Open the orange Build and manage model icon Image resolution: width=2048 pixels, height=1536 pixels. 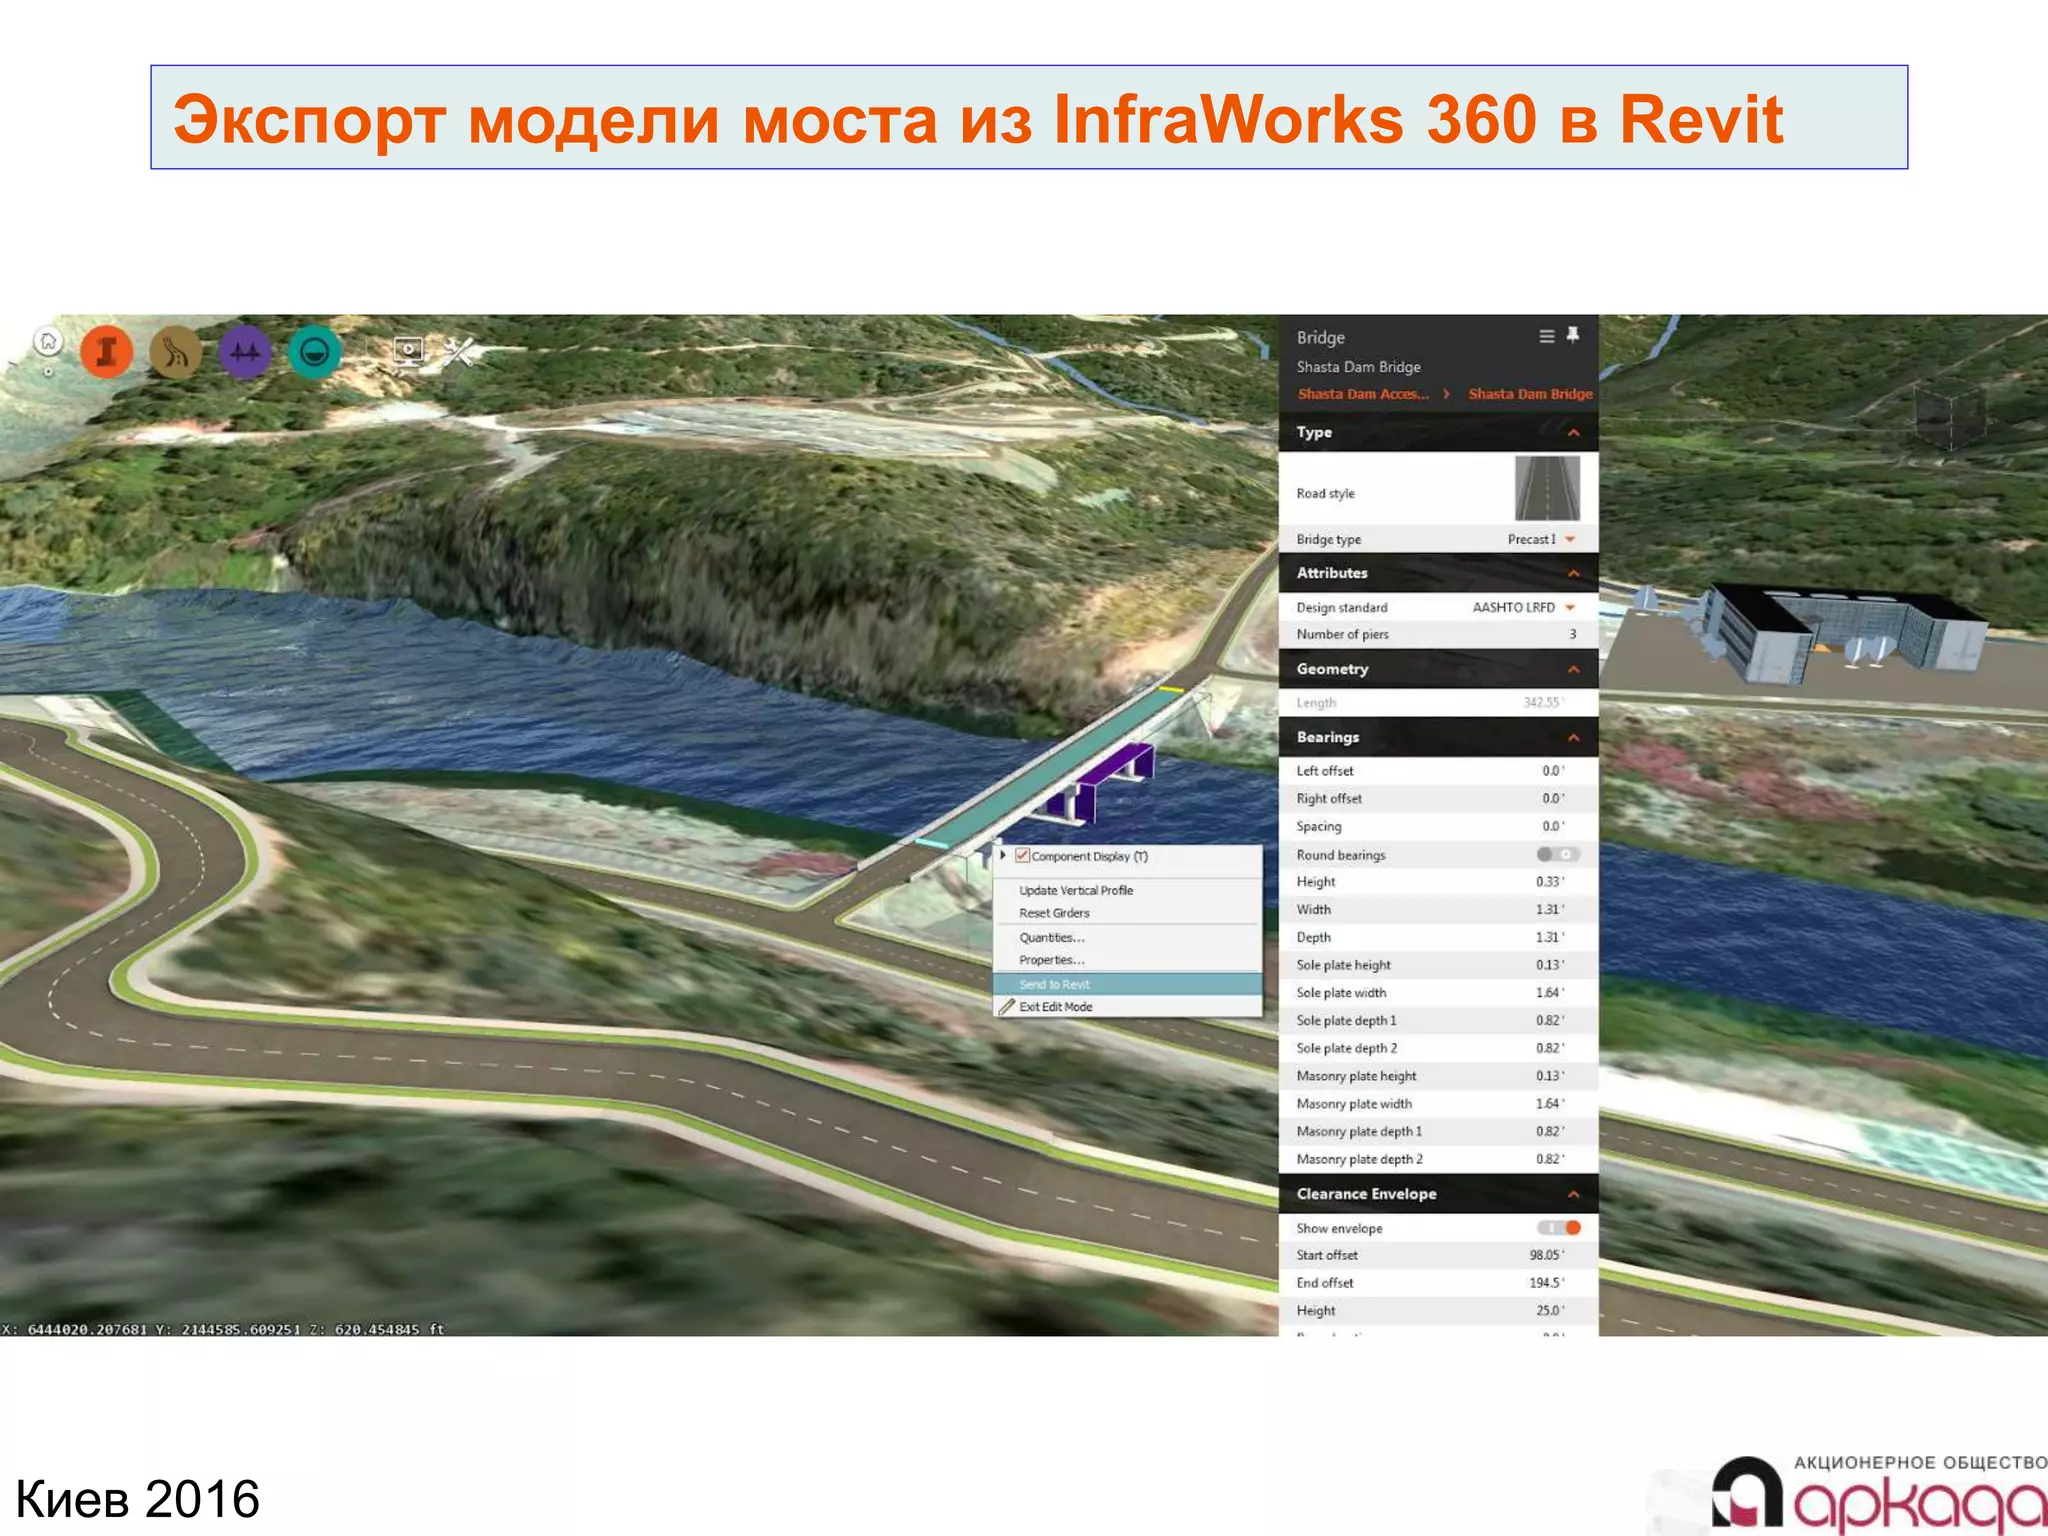pos(107,352)
